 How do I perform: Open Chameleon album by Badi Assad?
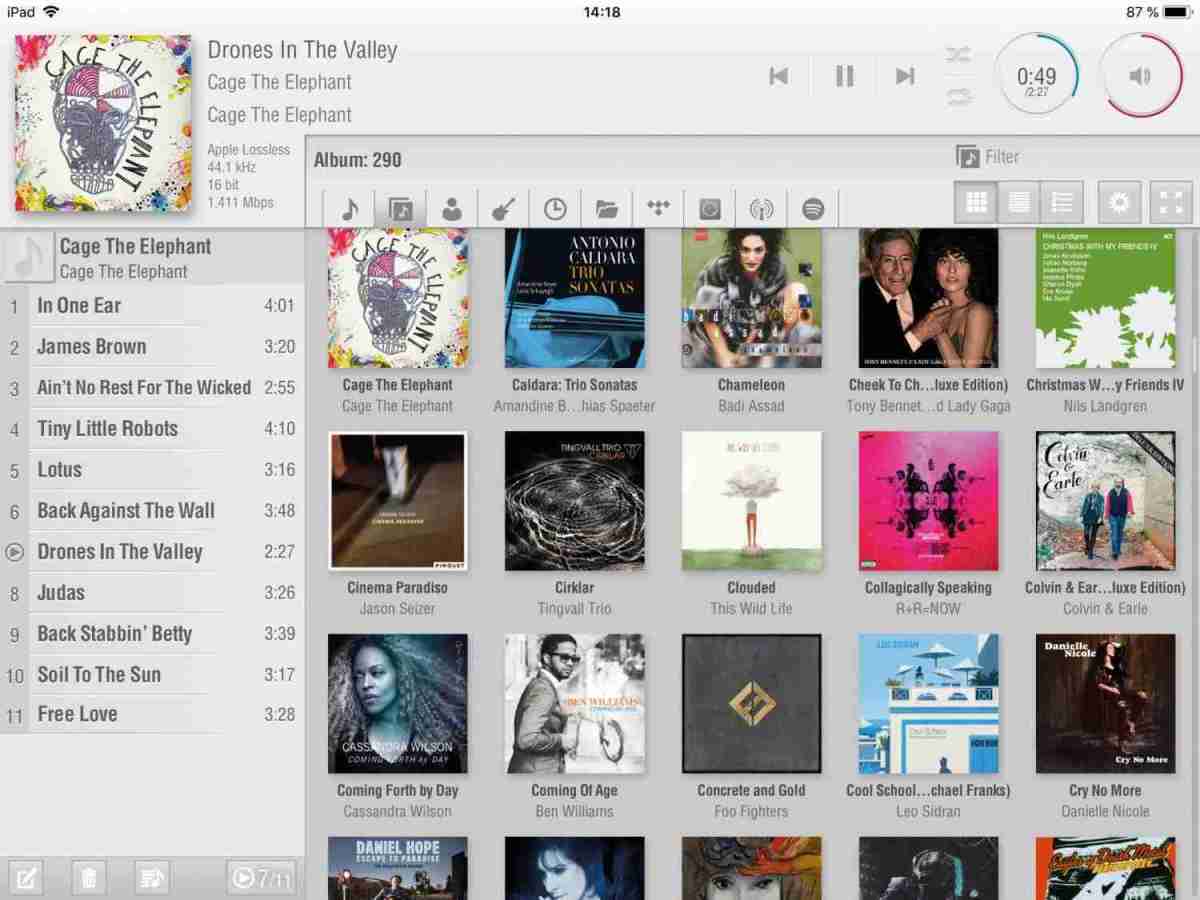tap(751, 298)
